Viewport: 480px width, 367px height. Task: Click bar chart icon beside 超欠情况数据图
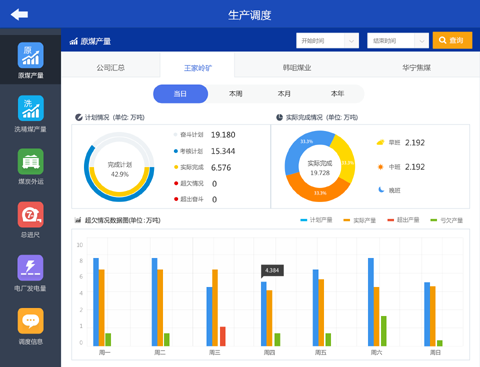coord(78,220)
